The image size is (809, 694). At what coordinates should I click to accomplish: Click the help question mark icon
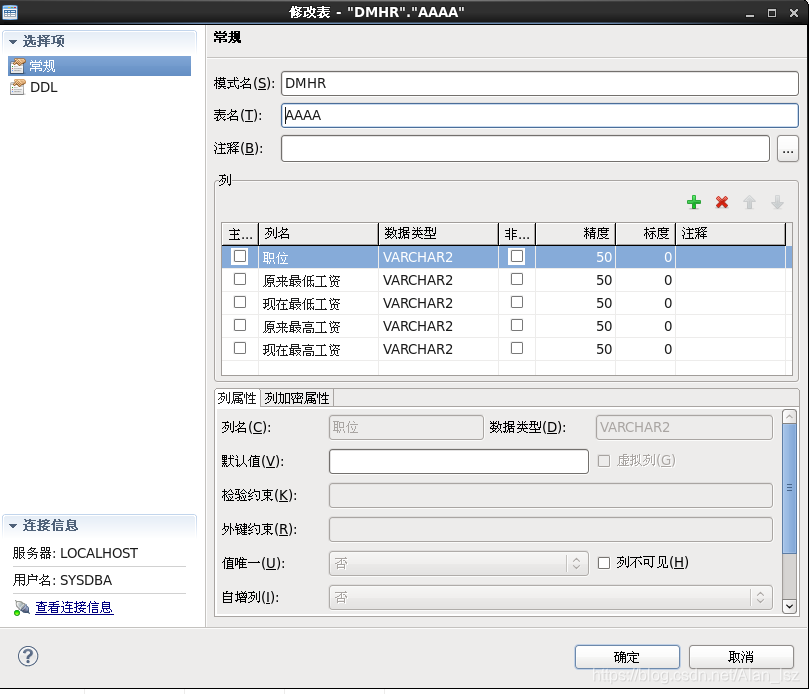(28, 656)
